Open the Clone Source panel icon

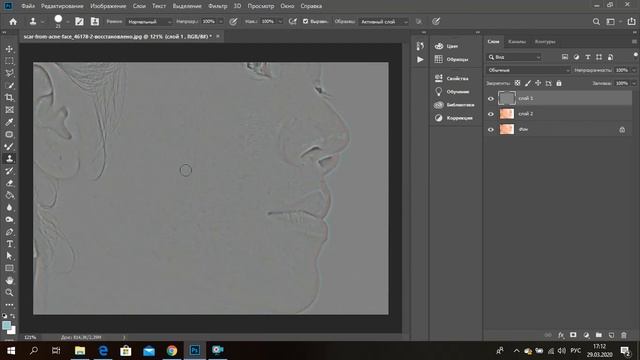(95, 22)
